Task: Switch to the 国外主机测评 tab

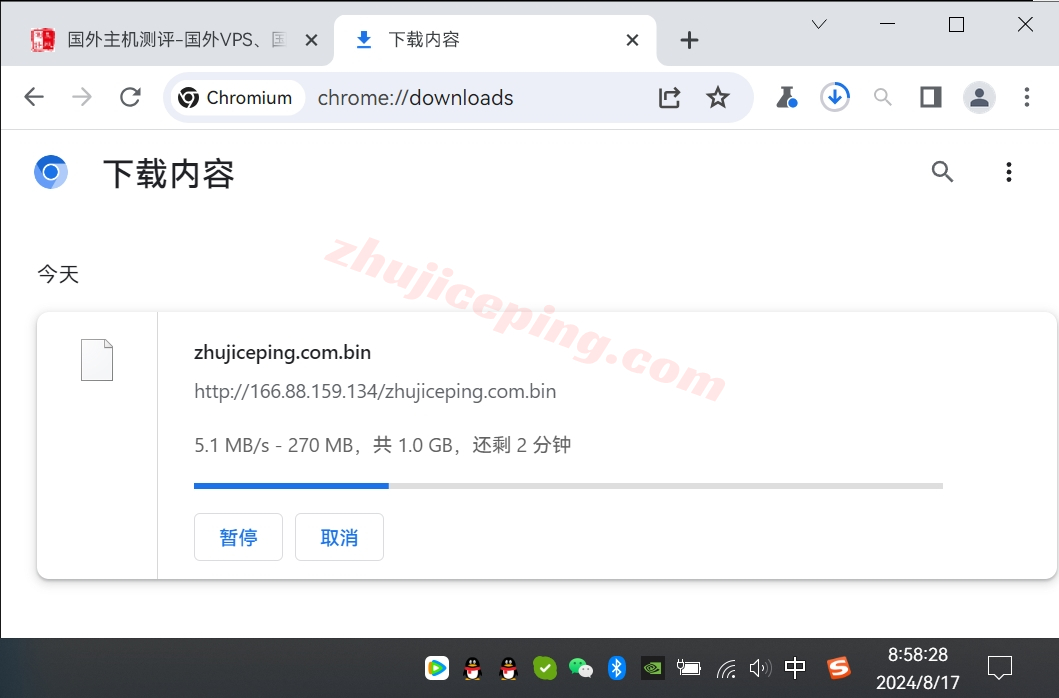Action: point(175,40)
